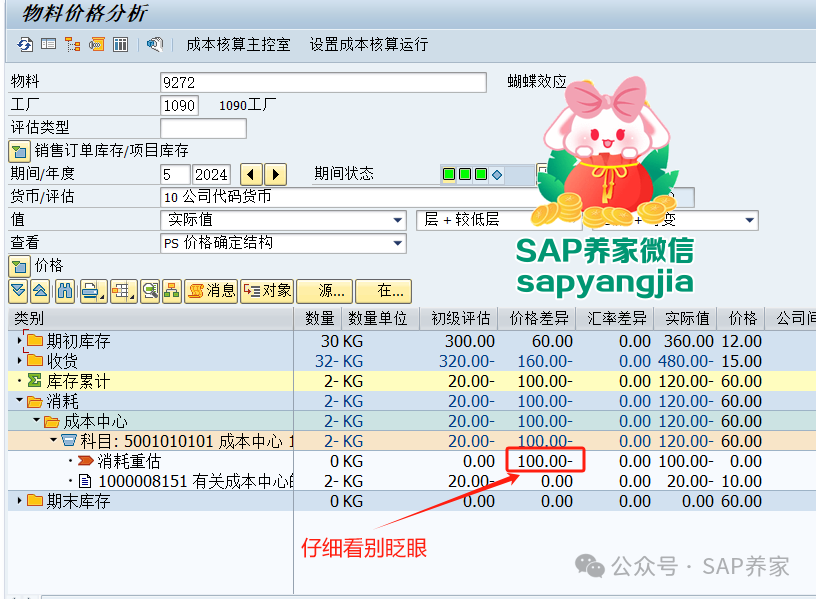816x599 pixels.
Task: Click the expand all nodes icon
Action: pos(18,291)
